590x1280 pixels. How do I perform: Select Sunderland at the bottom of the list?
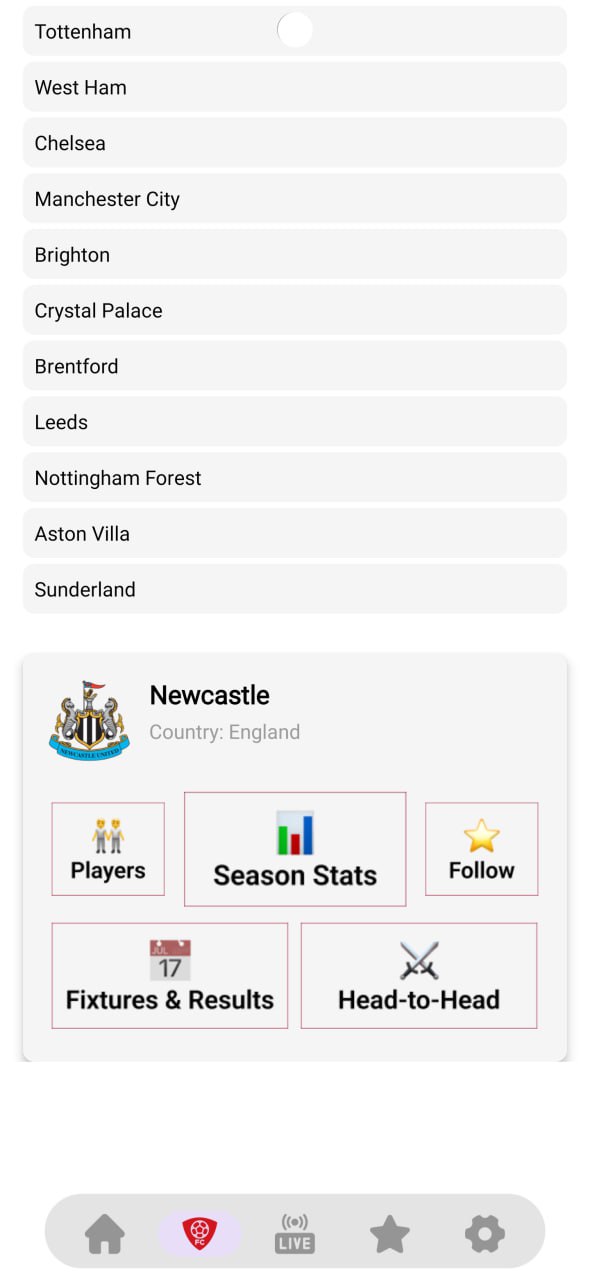point(294,589)
